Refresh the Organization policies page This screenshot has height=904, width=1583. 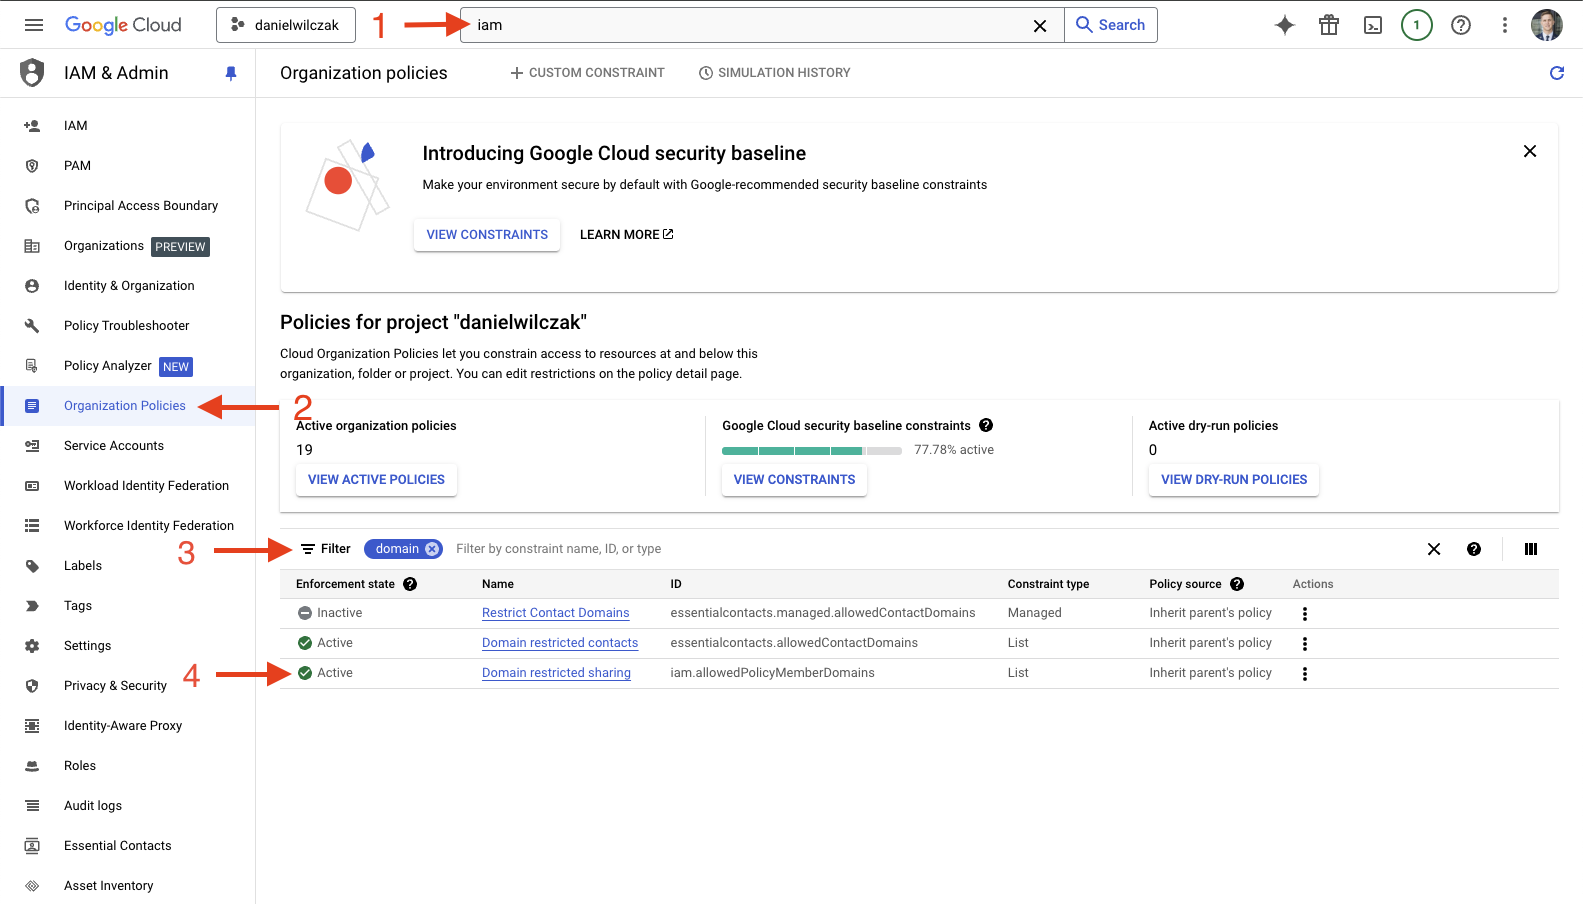point(1557,73)
